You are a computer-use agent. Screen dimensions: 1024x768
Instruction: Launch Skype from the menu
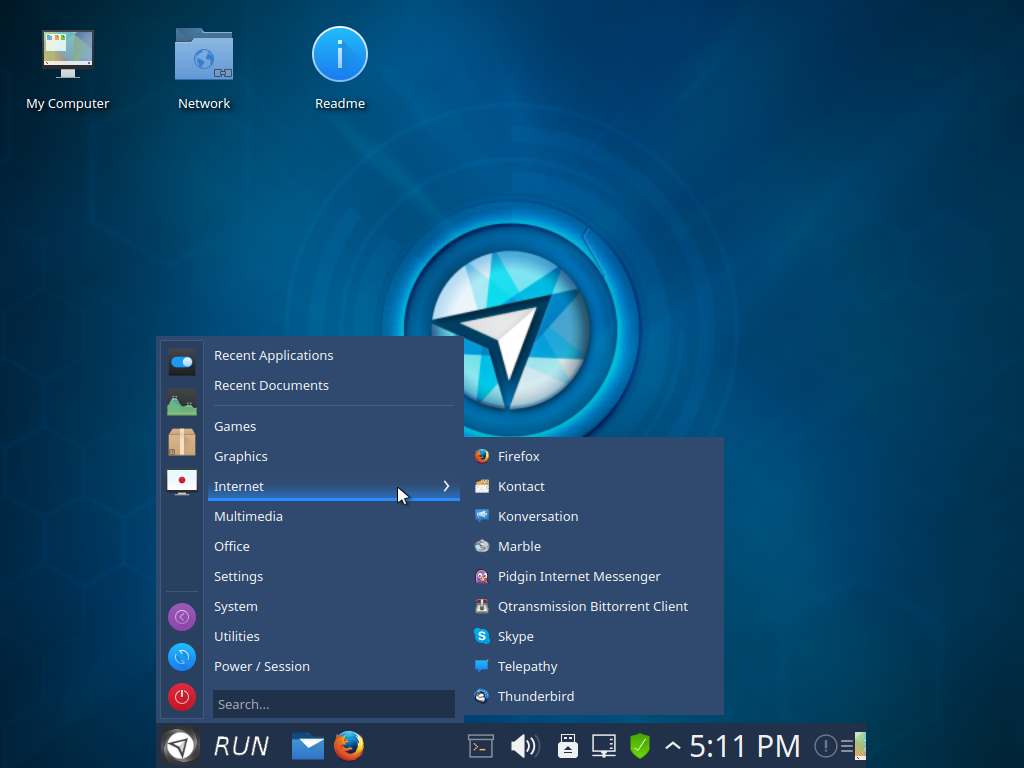pos(516,636)
